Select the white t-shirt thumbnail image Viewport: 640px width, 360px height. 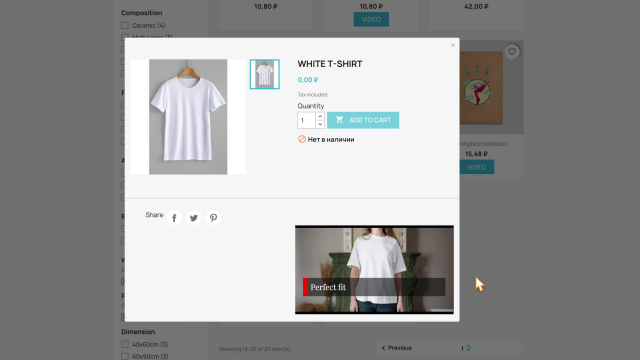(x=264, y=74)
